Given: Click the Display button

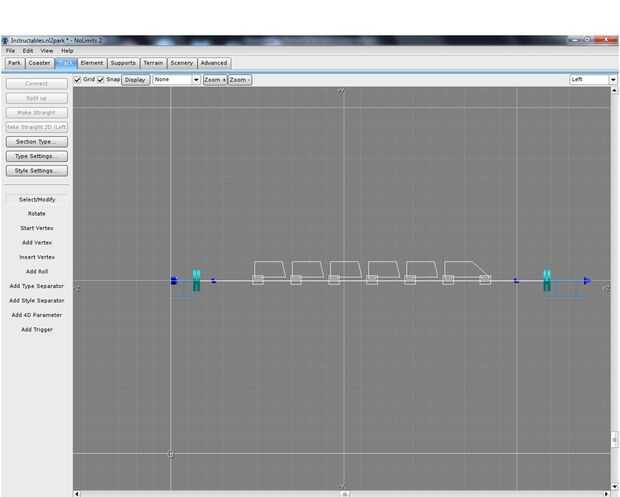Looking at the screenshot, I should coord(135,80).
